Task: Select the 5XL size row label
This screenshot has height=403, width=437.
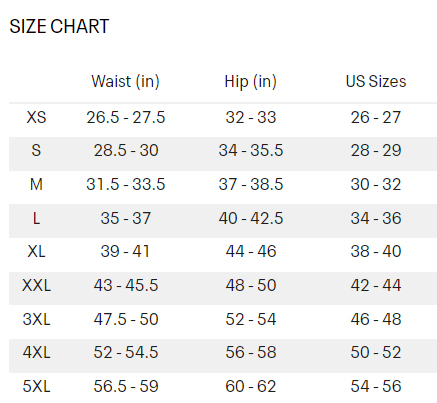Action: (36, 386)
